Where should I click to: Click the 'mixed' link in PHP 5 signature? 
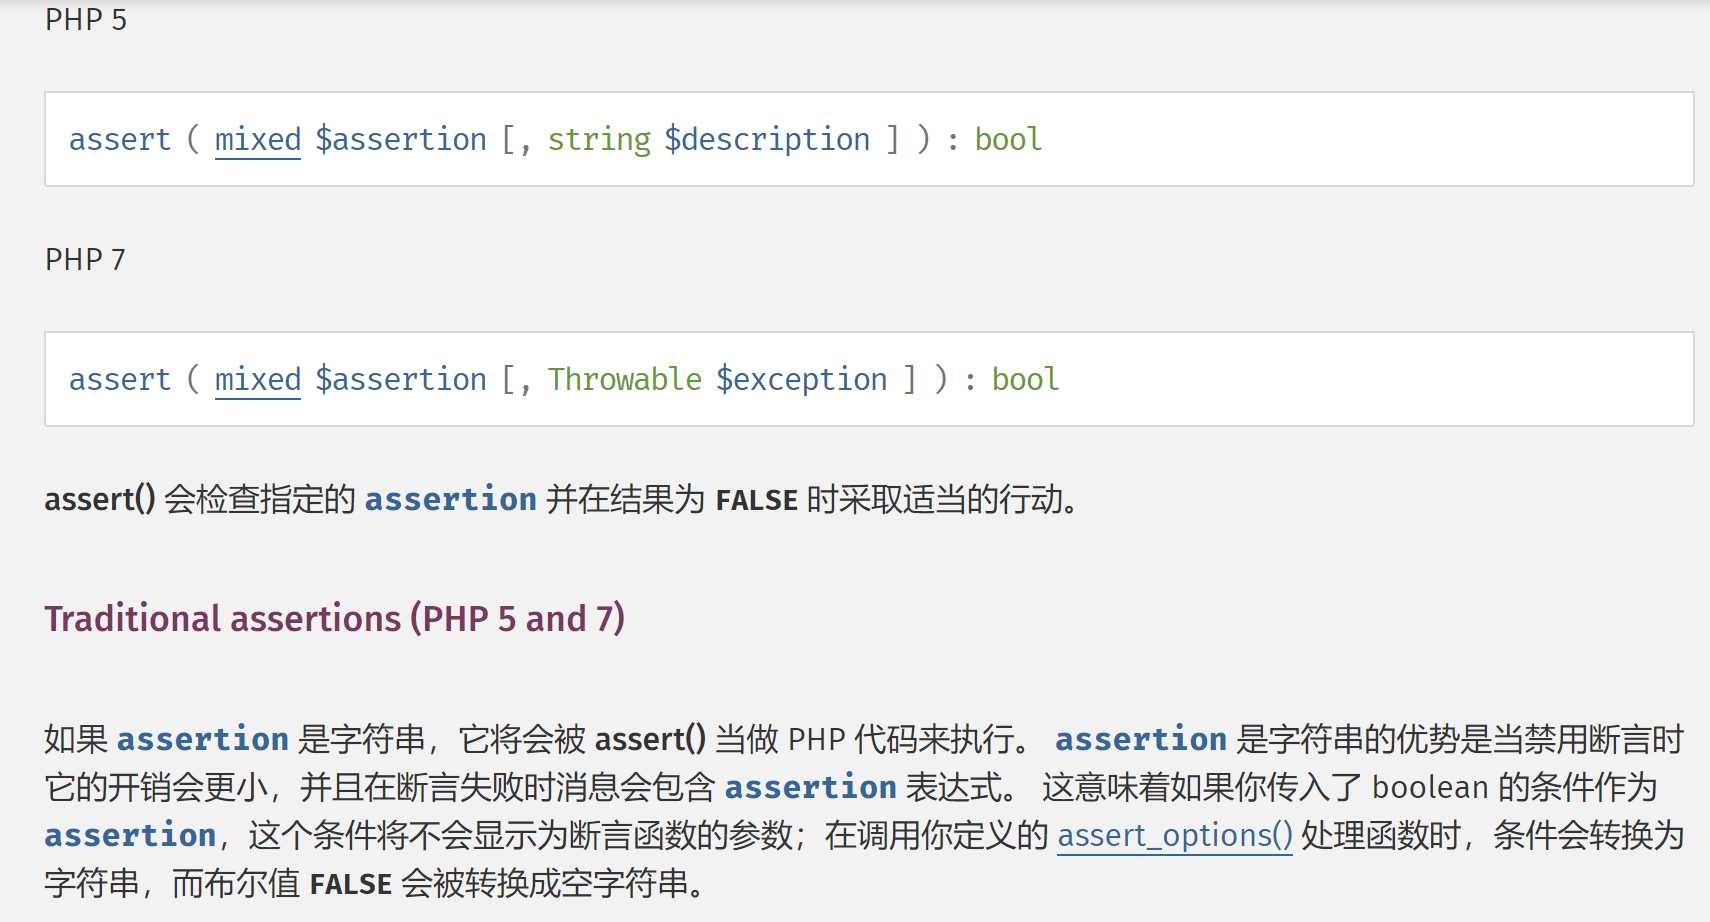(258, 139)
